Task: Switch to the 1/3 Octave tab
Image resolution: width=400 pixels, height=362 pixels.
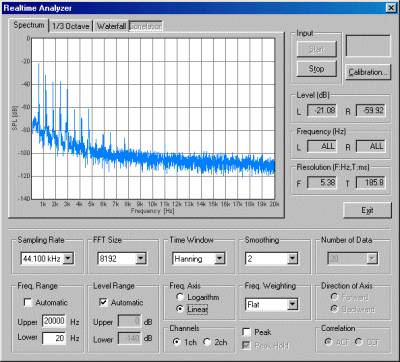Action: coord(71,26)
